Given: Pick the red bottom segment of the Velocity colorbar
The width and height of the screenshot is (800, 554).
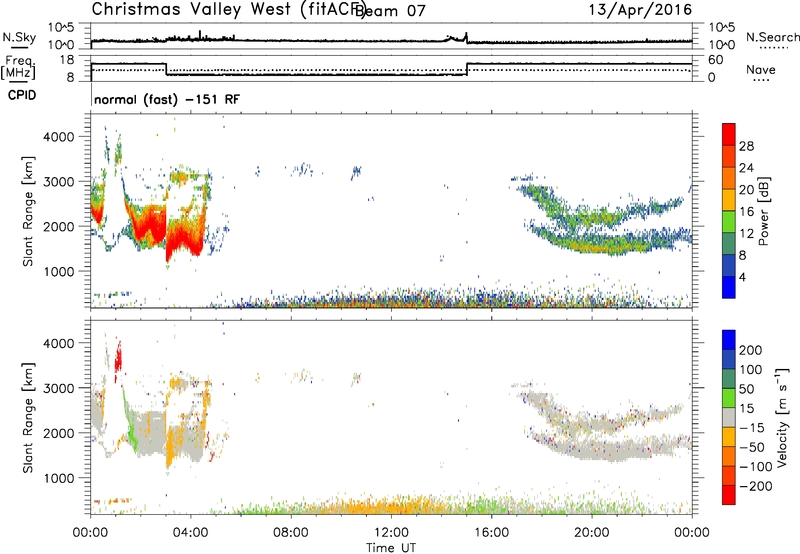Looking at the screenshot, I should click(x=729, y=495).
